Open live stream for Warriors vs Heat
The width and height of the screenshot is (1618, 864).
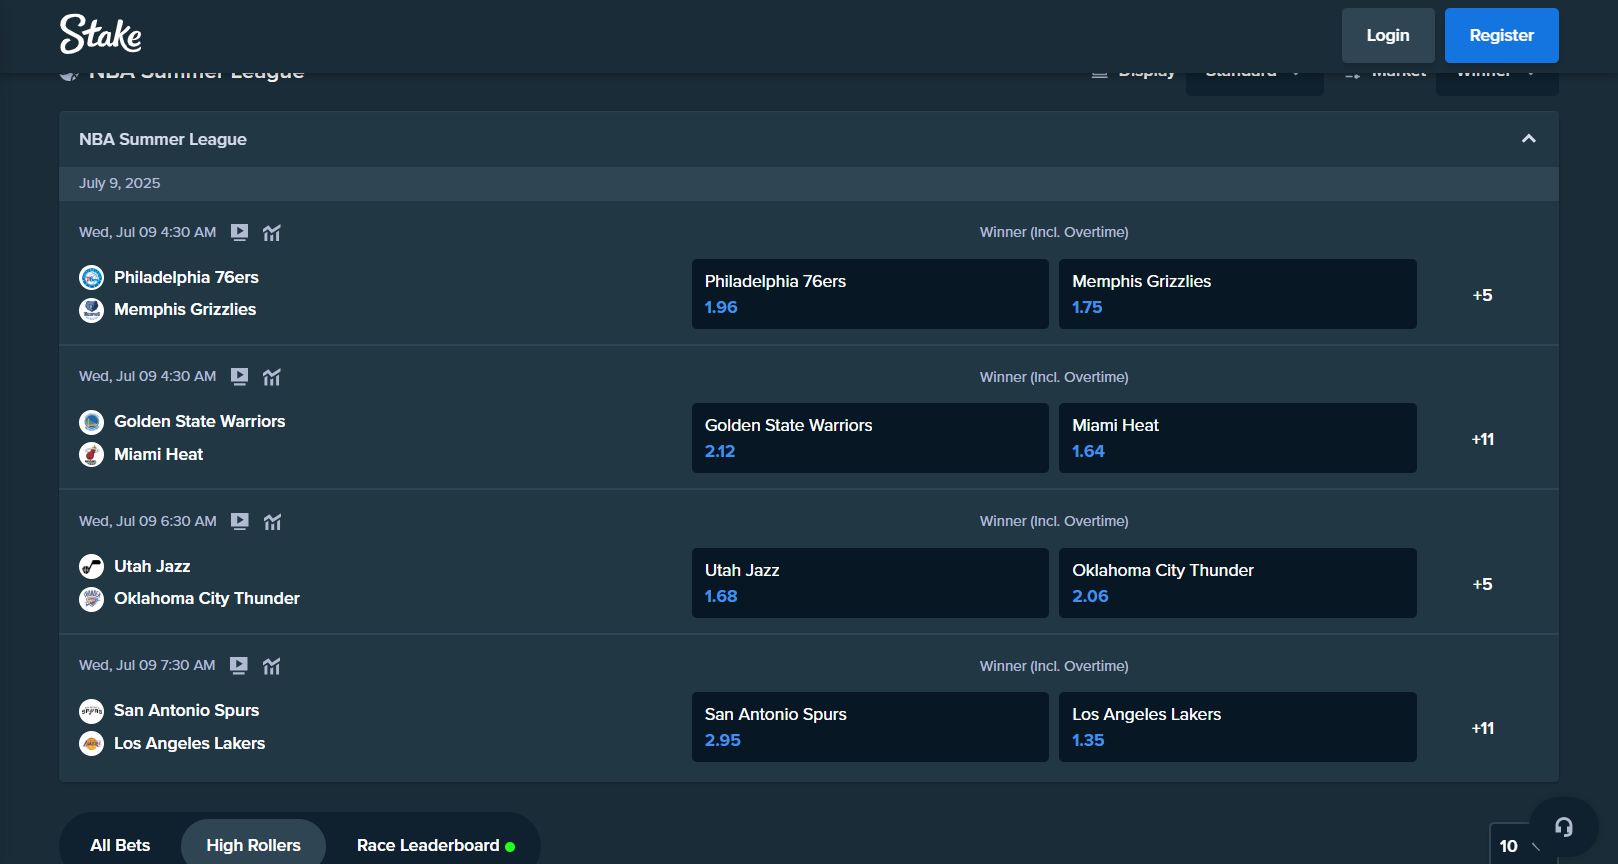click(239, 377)
